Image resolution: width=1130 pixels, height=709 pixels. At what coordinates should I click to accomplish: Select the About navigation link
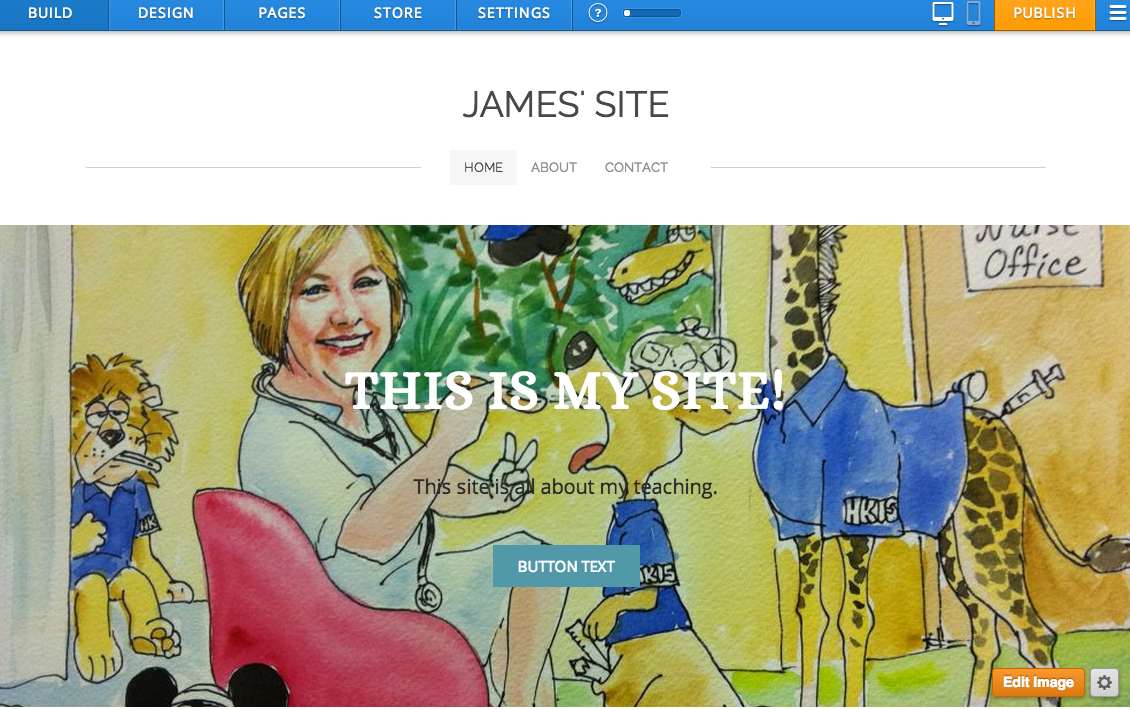[x=553, y=167]
